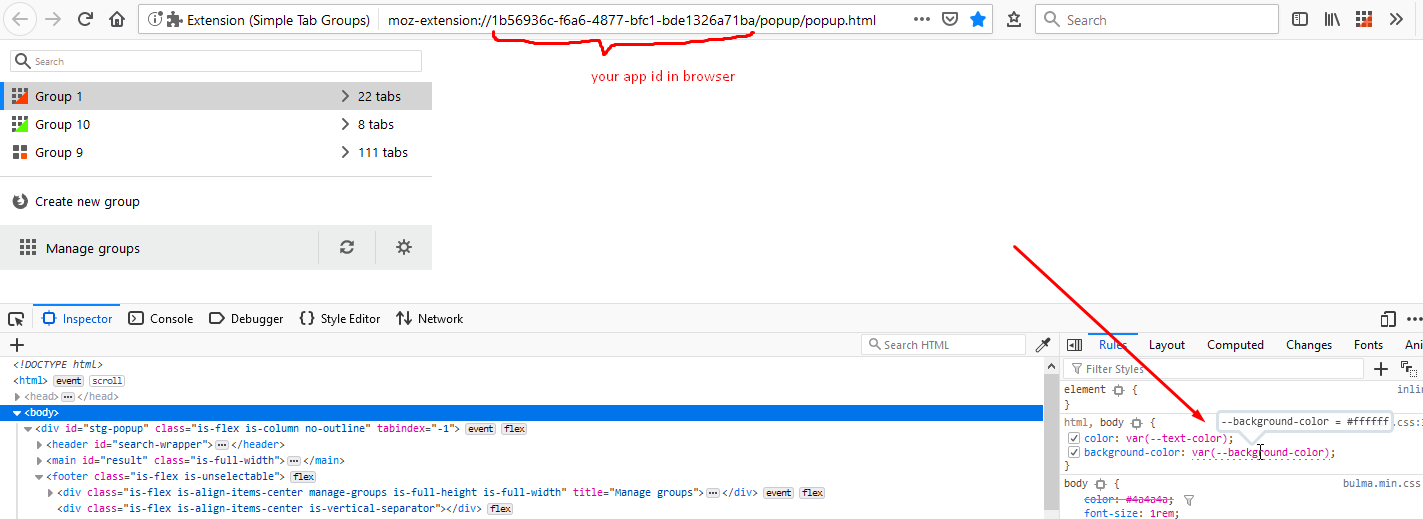Switch to the Computed sidebar tab
1423x519 pixels.
tap(1235, 345)
